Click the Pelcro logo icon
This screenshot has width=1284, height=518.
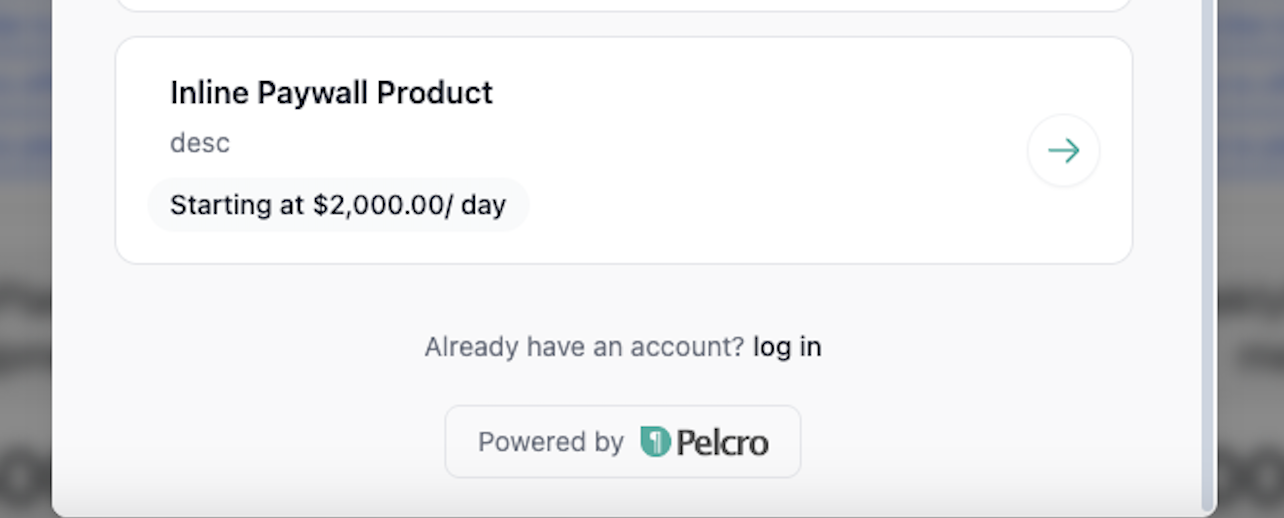(x=655, y=441)
